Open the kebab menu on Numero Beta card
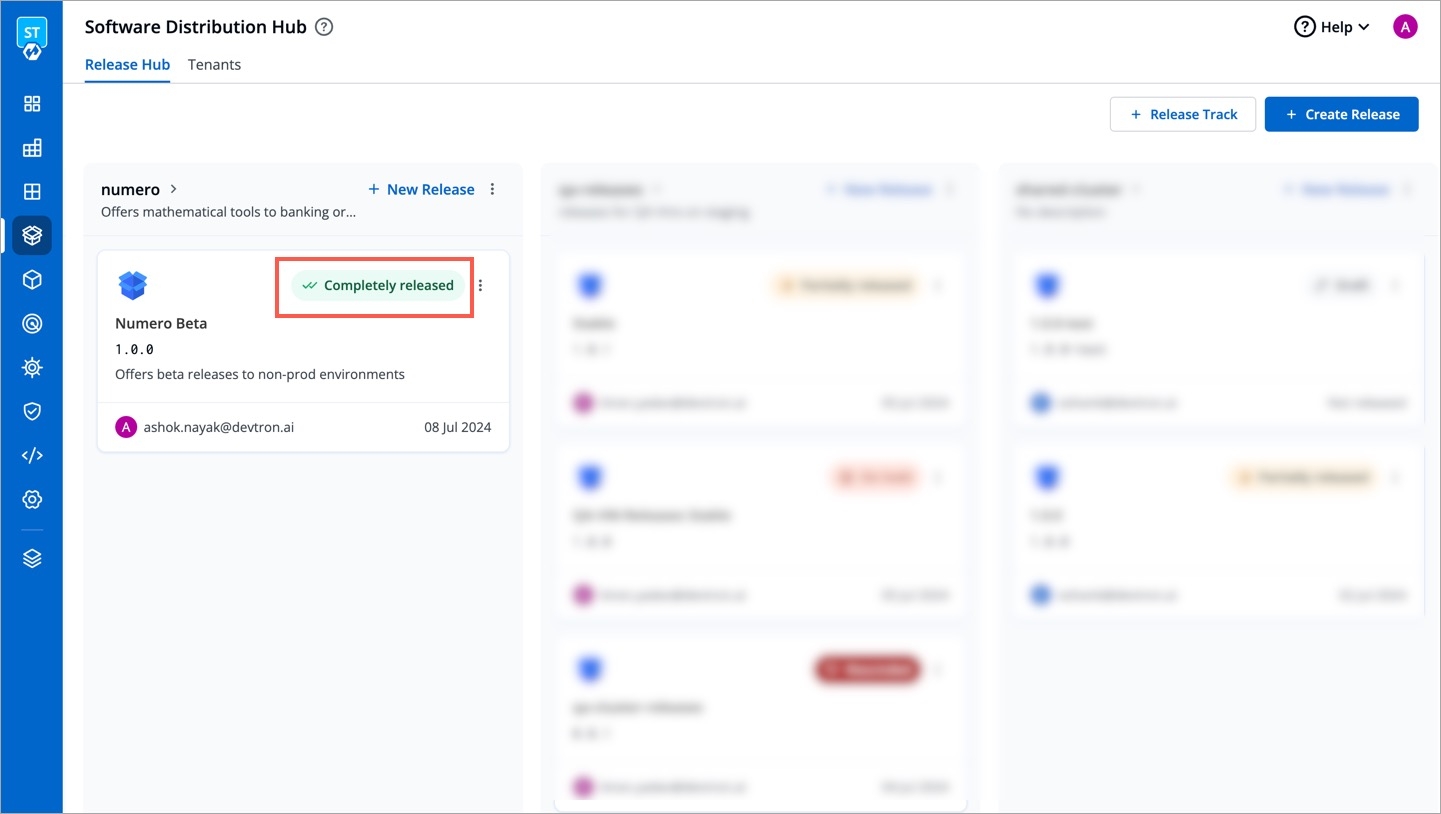Image resolution: width=1441 pixels, height=814 pixels. (x=481, y=286)
